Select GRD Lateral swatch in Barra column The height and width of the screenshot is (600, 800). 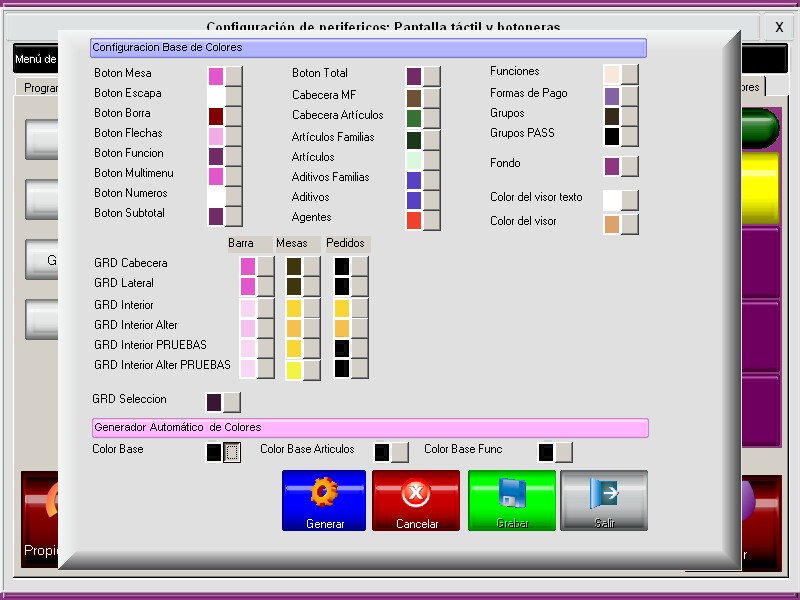click(248, 286)
